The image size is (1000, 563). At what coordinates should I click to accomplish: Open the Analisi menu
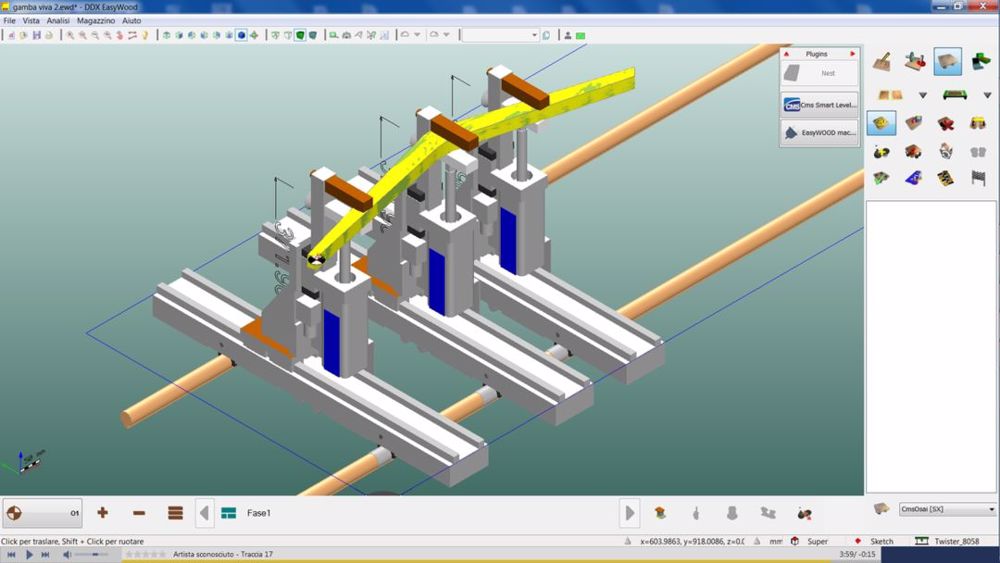(58, 20)
